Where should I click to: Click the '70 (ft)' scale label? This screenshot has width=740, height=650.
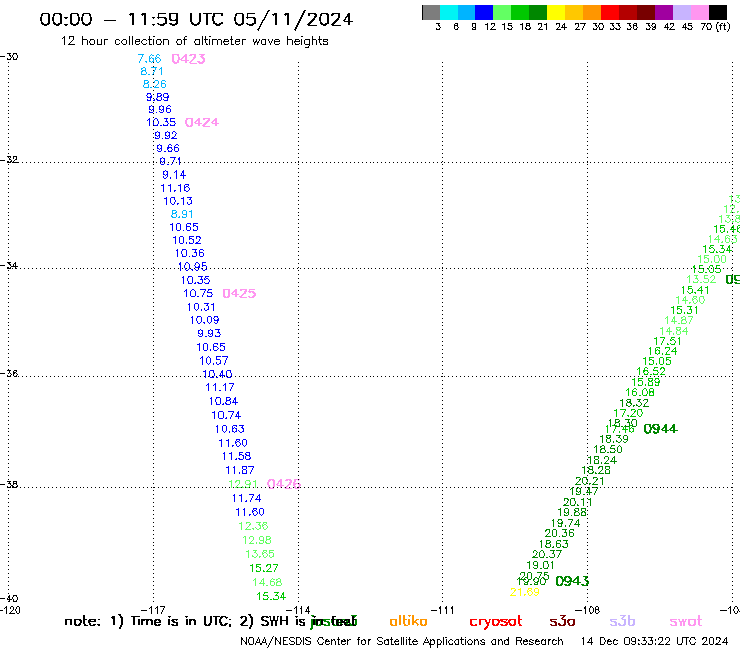[715, 27]
